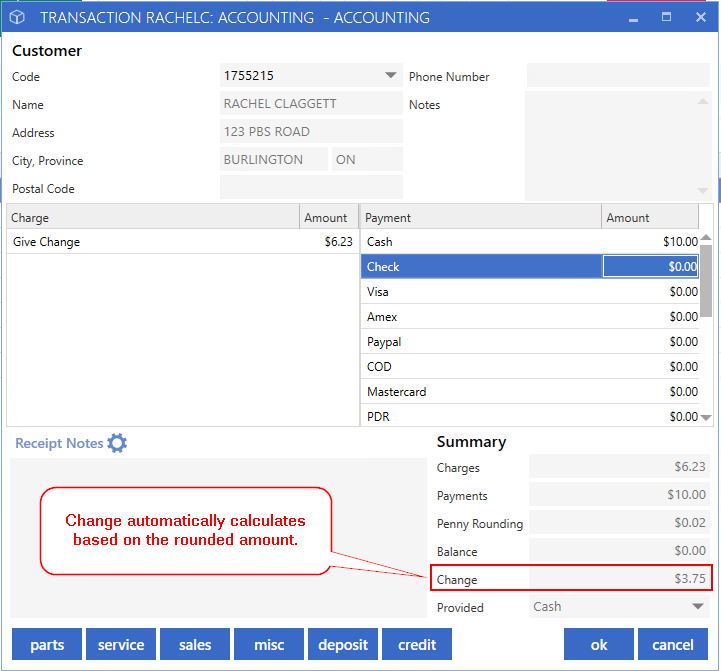
Task: Click the deposit button
Action: point(343,644)
